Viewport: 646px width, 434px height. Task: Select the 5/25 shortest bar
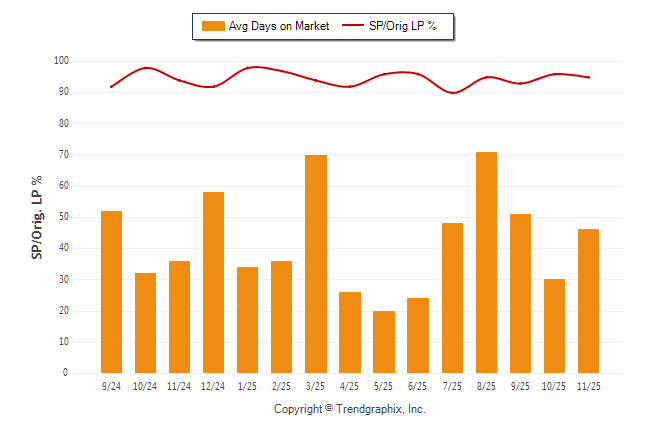(x=384, y=342)
